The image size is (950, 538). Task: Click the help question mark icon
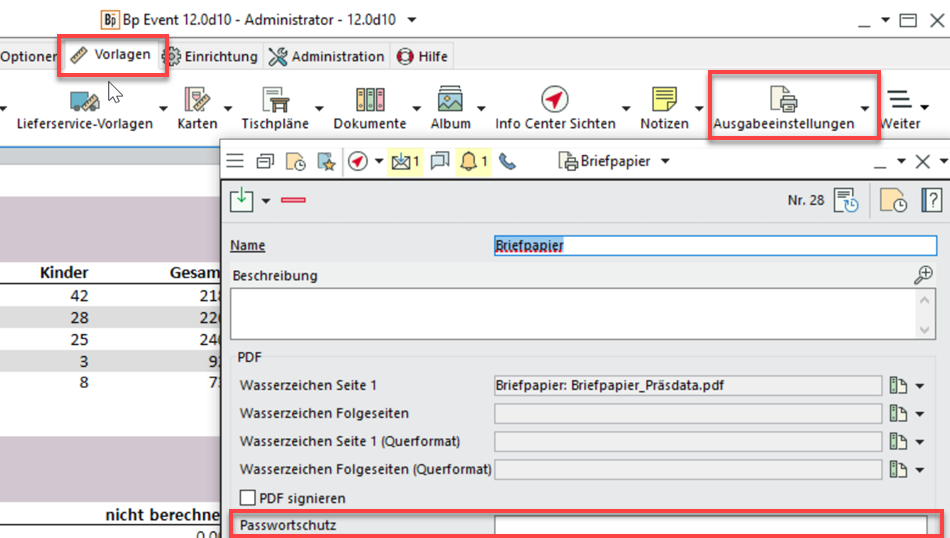930,201
